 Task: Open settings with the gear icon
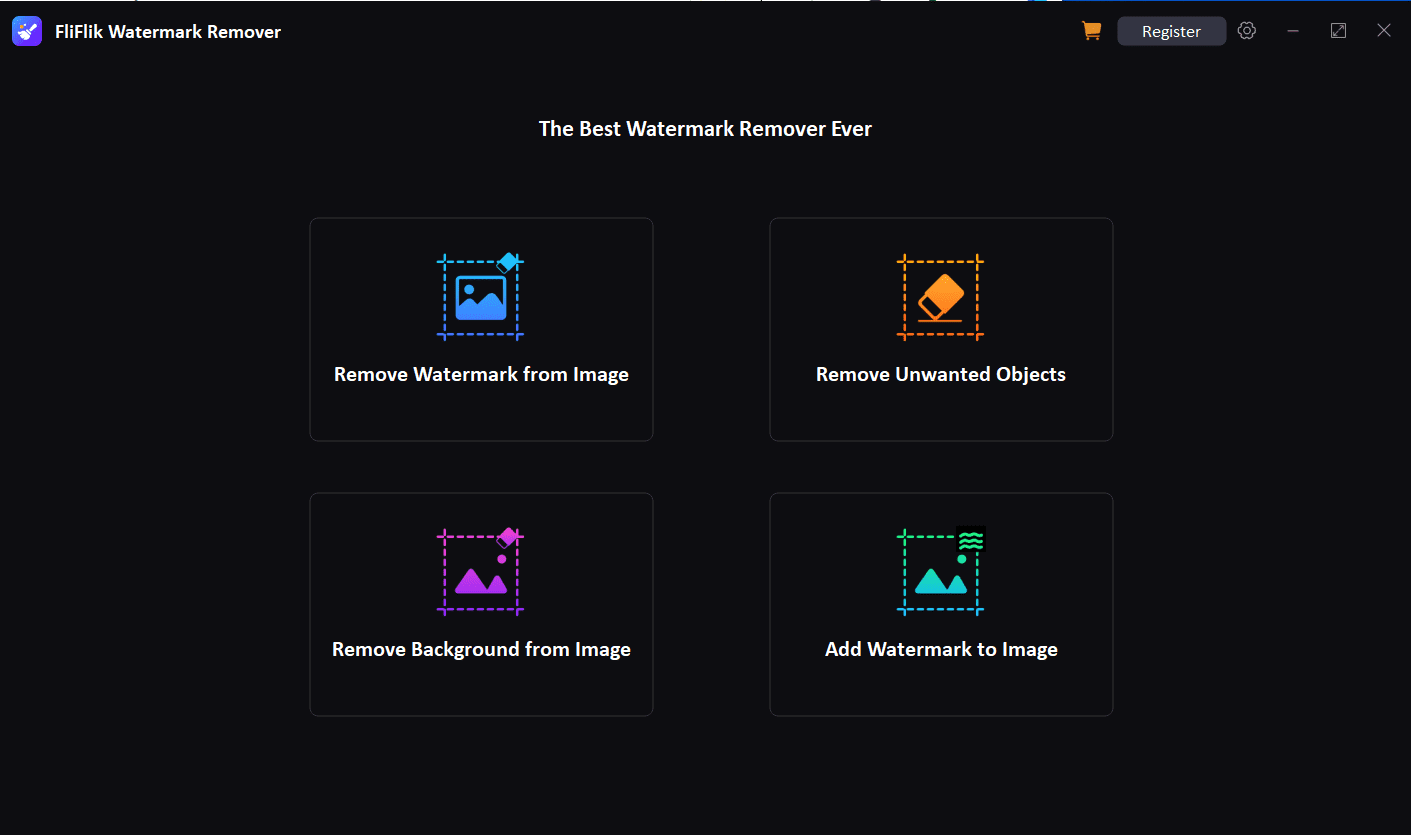click(1246, 31)
